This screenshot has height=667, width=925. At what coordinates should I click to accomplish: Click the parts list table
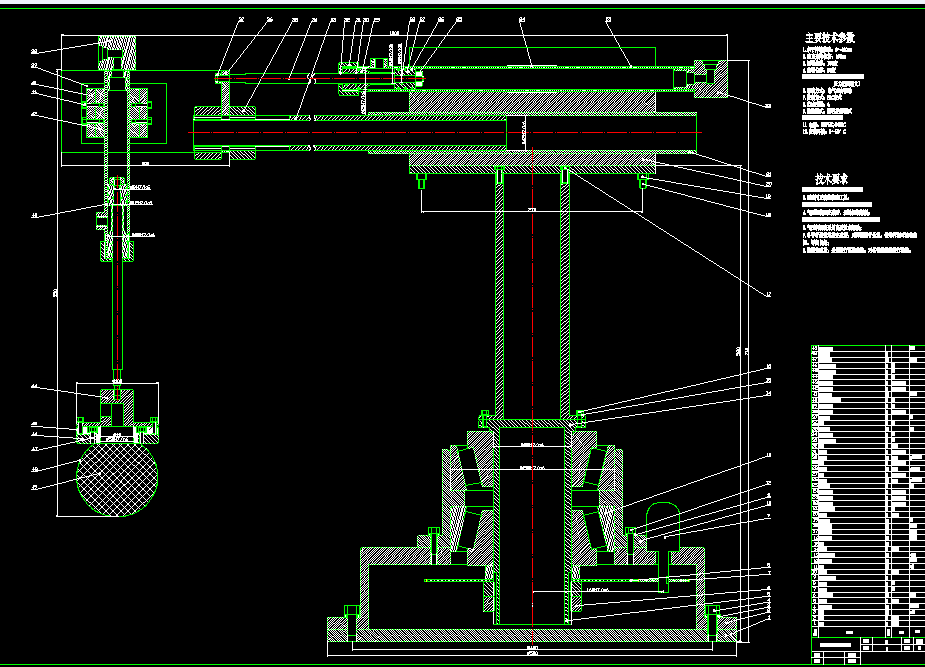click(868, 491)
